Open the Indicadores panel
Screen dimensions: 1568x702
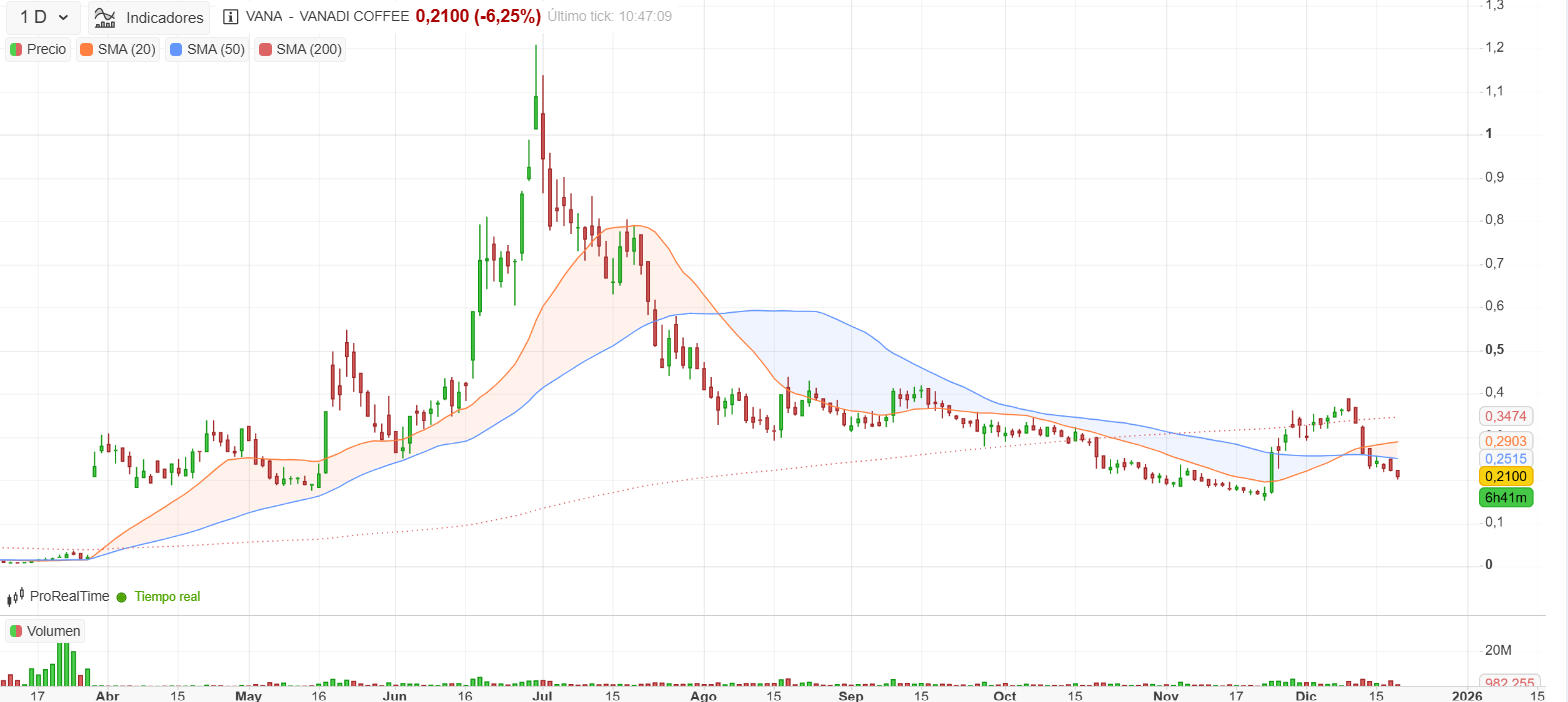[149, 17]
